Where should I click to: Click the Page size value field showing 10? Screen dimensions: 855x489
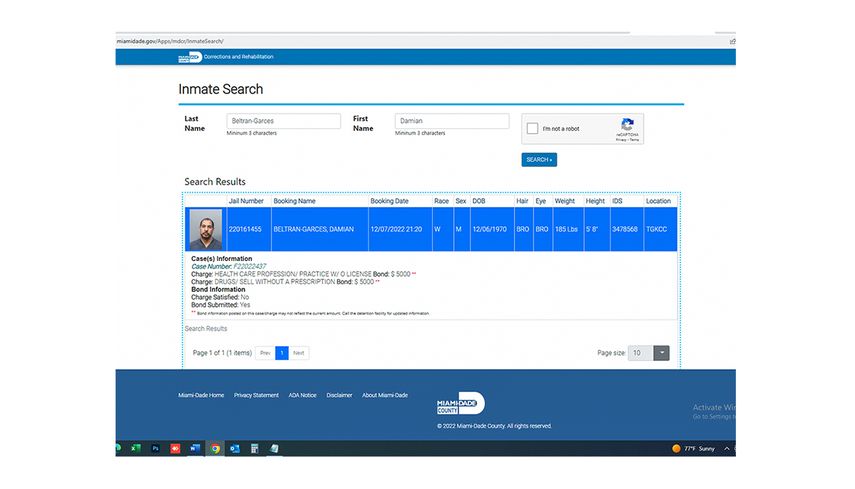[641, 353]
